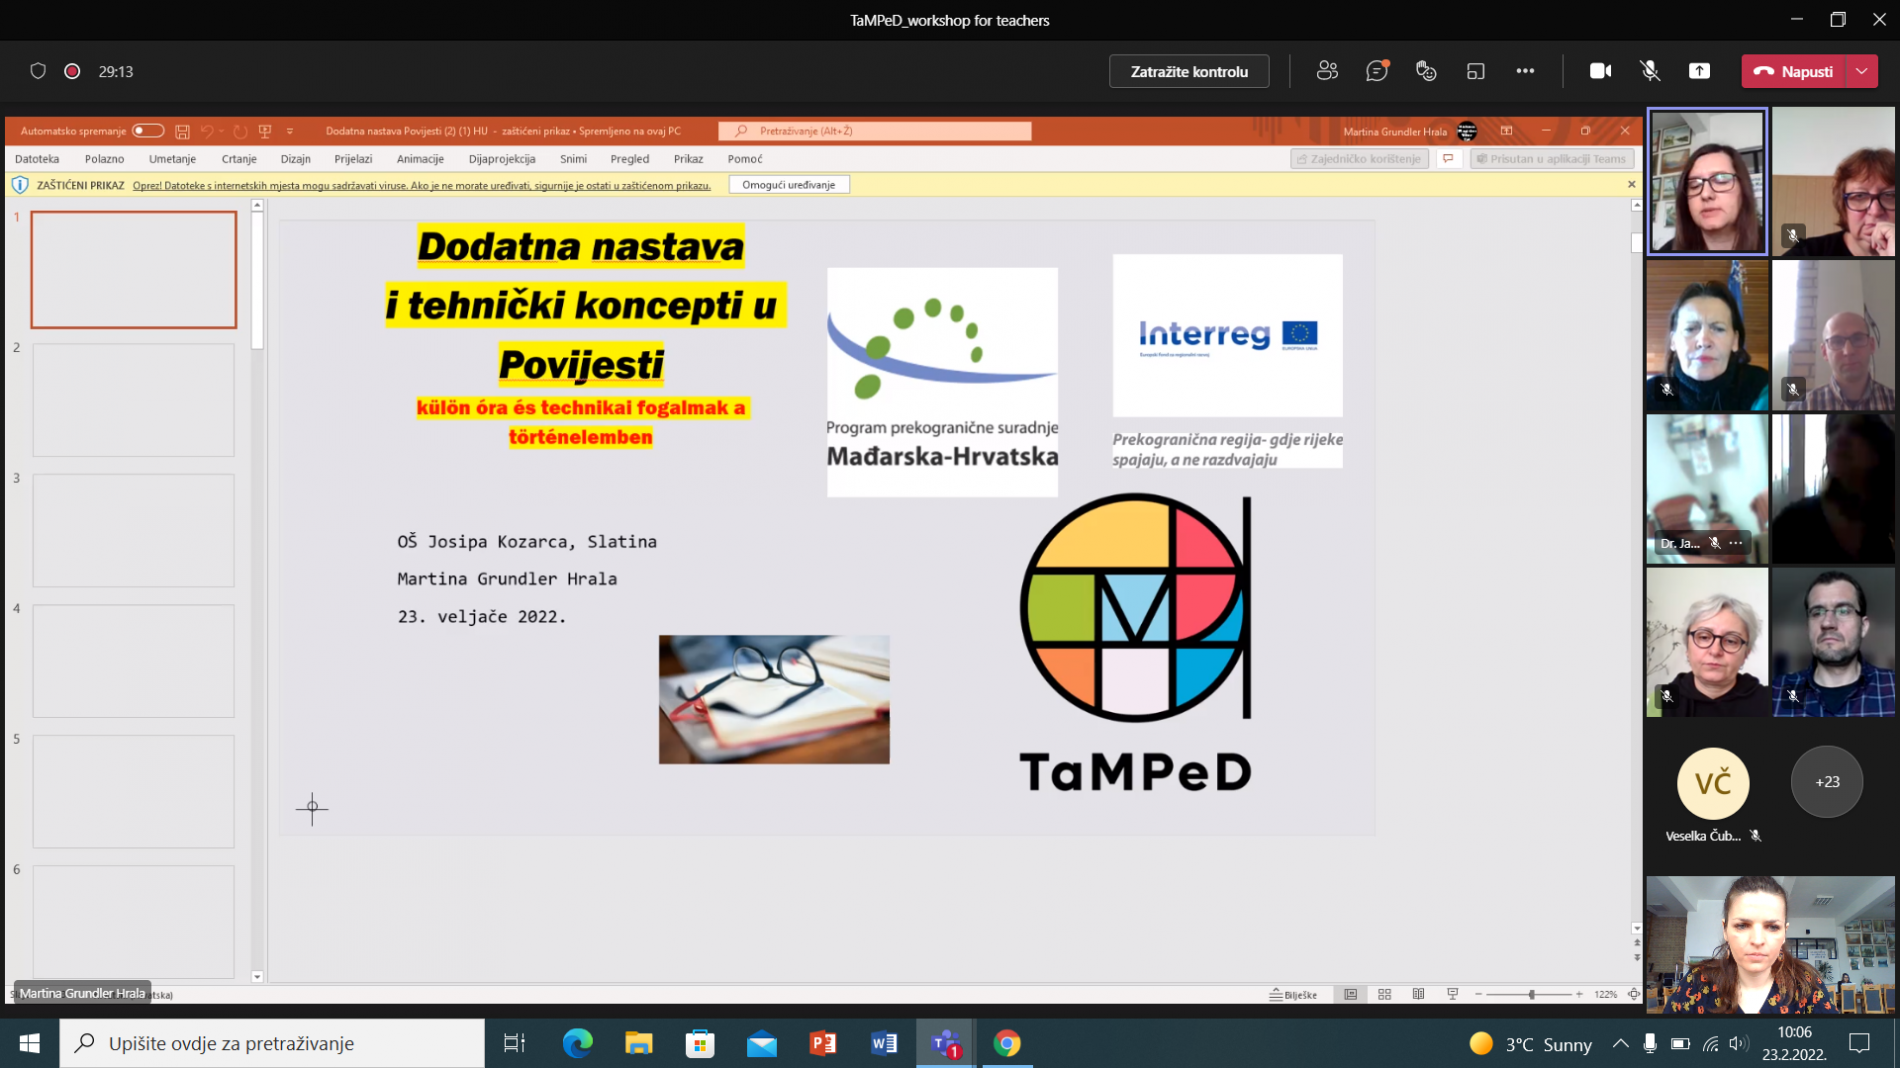1900x1068 pixels.
Task: Click the undo arrow in PowerPoint
Action: [207, 131]
